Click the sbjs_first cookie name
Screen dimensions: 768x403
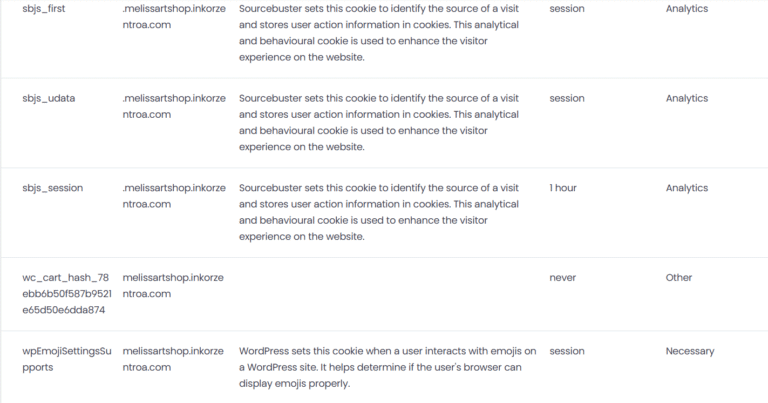point(48,8)
